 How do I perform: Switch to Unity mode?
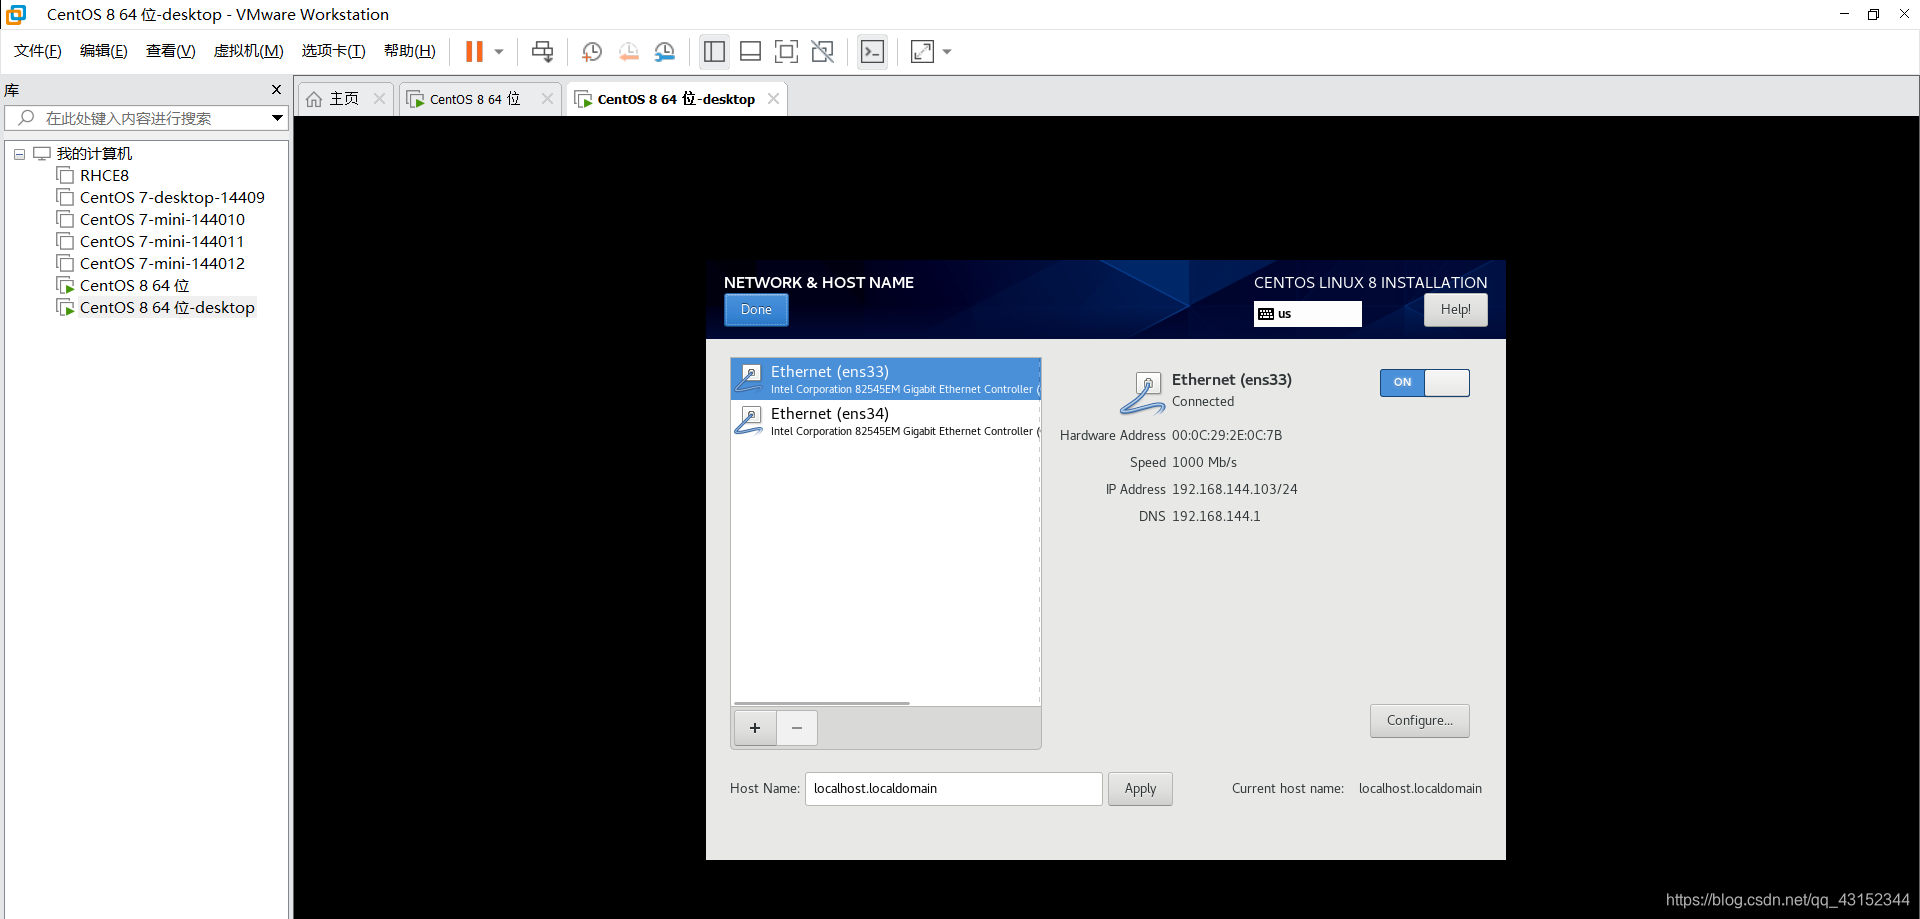(x=822, y=52)
